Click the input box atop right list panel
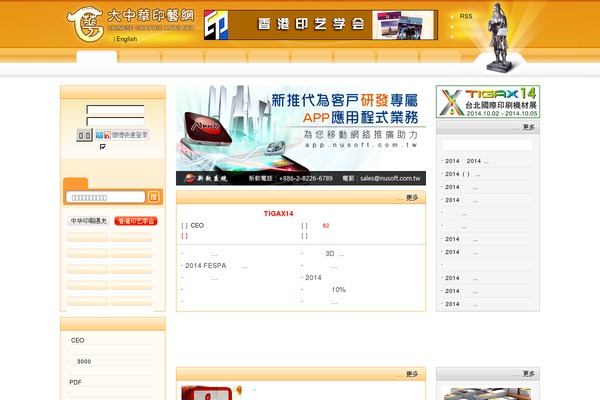The height and width of the screenshot is (400, 600). coord(487,145)
